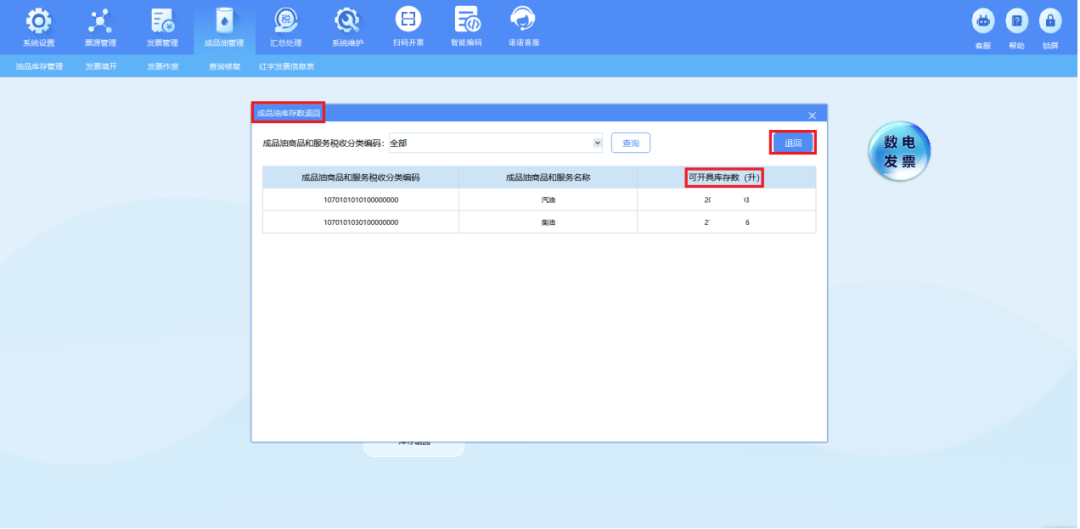Viewport: 1080px width, 529px height.
Task: Open the 帮助 help icon
Action: pyautogui.click(x=1017, y=21)
